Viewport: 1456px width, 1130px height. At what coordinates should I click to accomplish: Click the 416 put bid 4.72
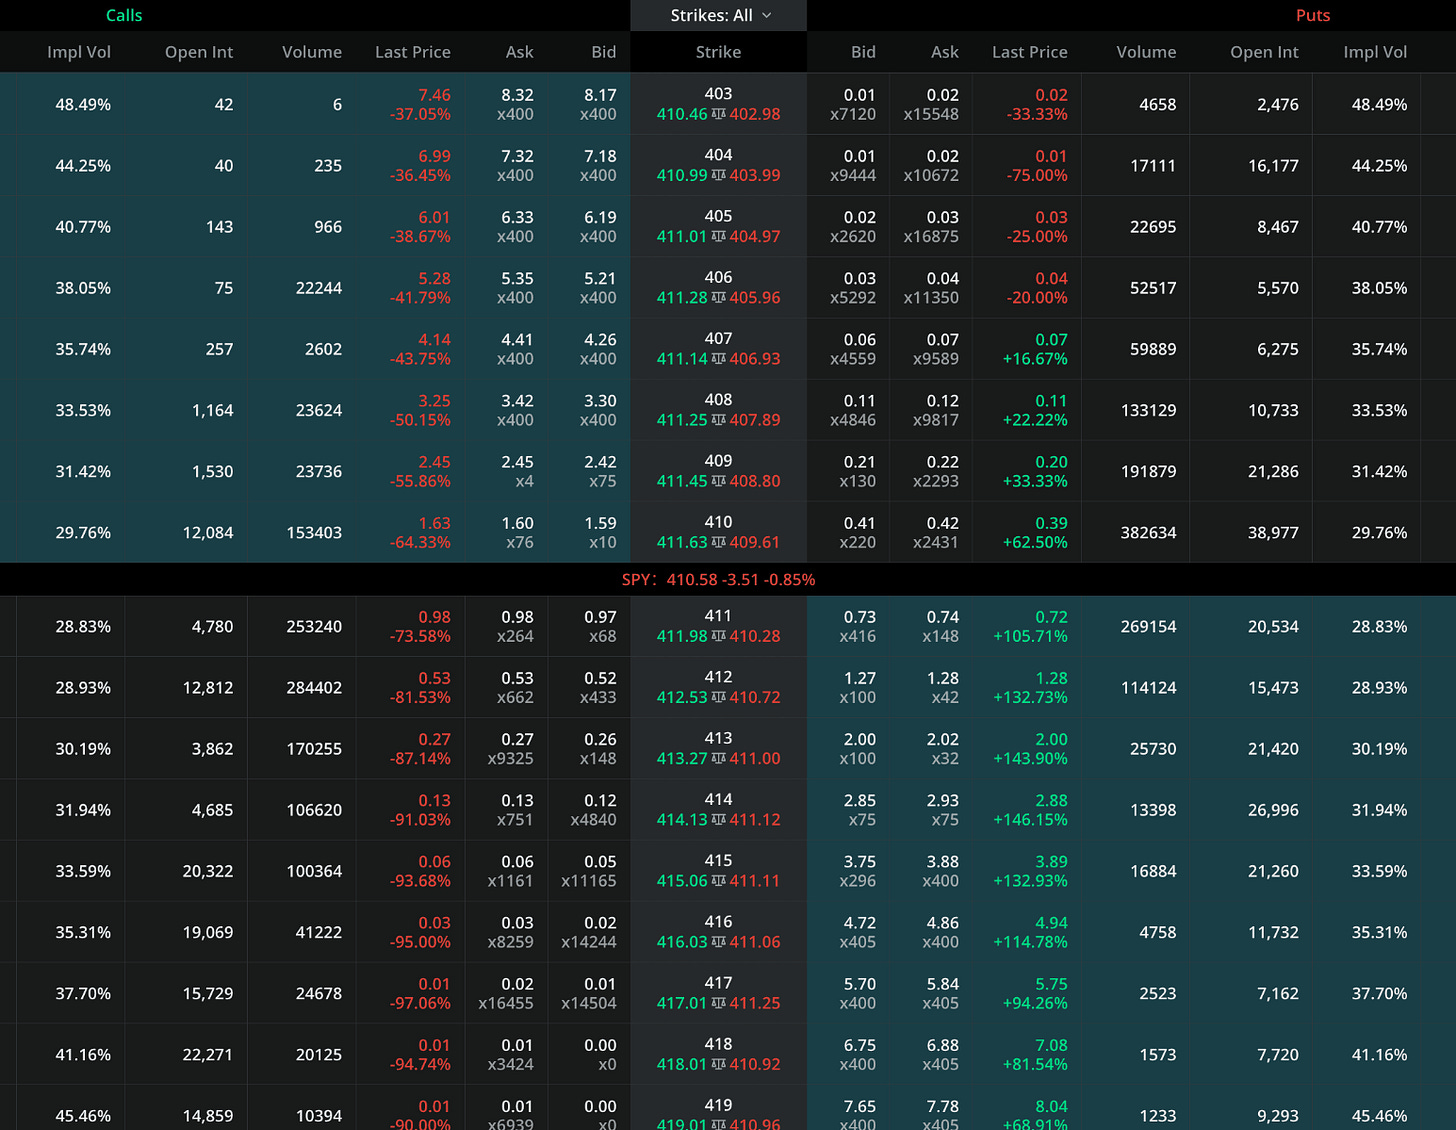pyautogui.click(x=860, y=923)
